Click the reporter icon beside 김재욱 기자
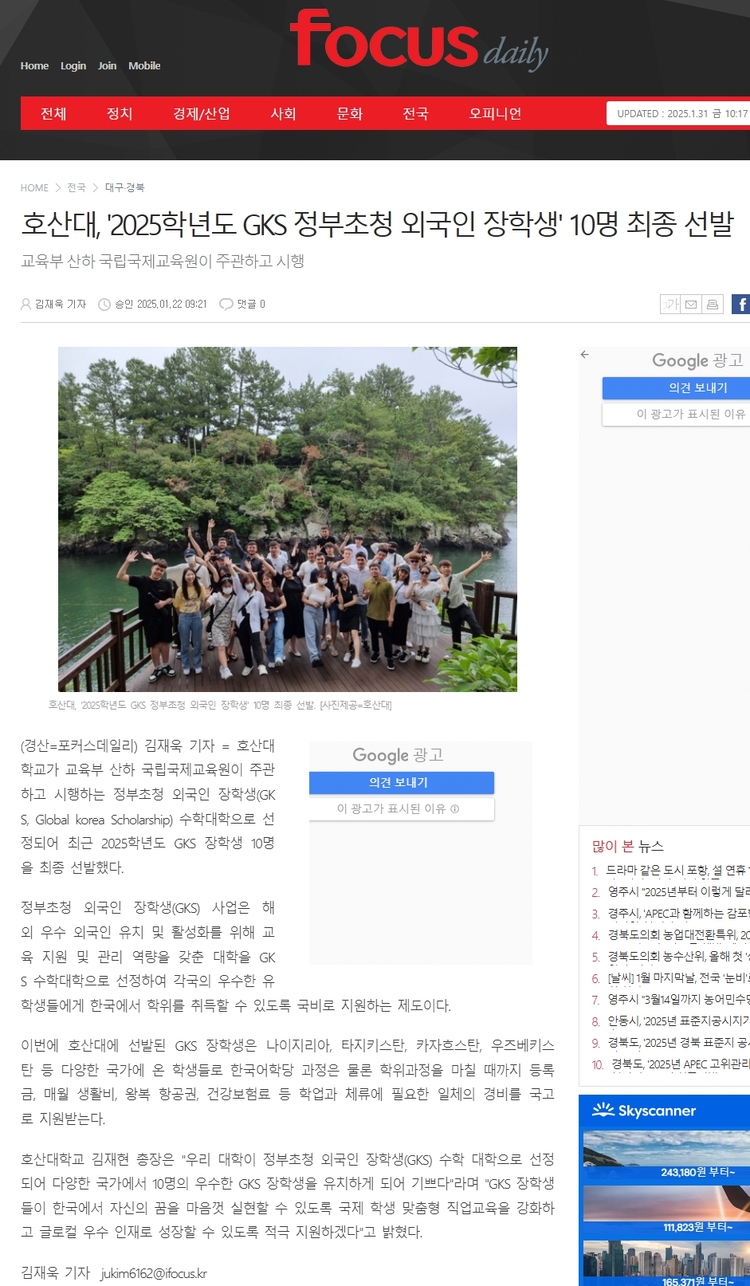This screenshot has height=1286, width=750. [x=26, y=304]
